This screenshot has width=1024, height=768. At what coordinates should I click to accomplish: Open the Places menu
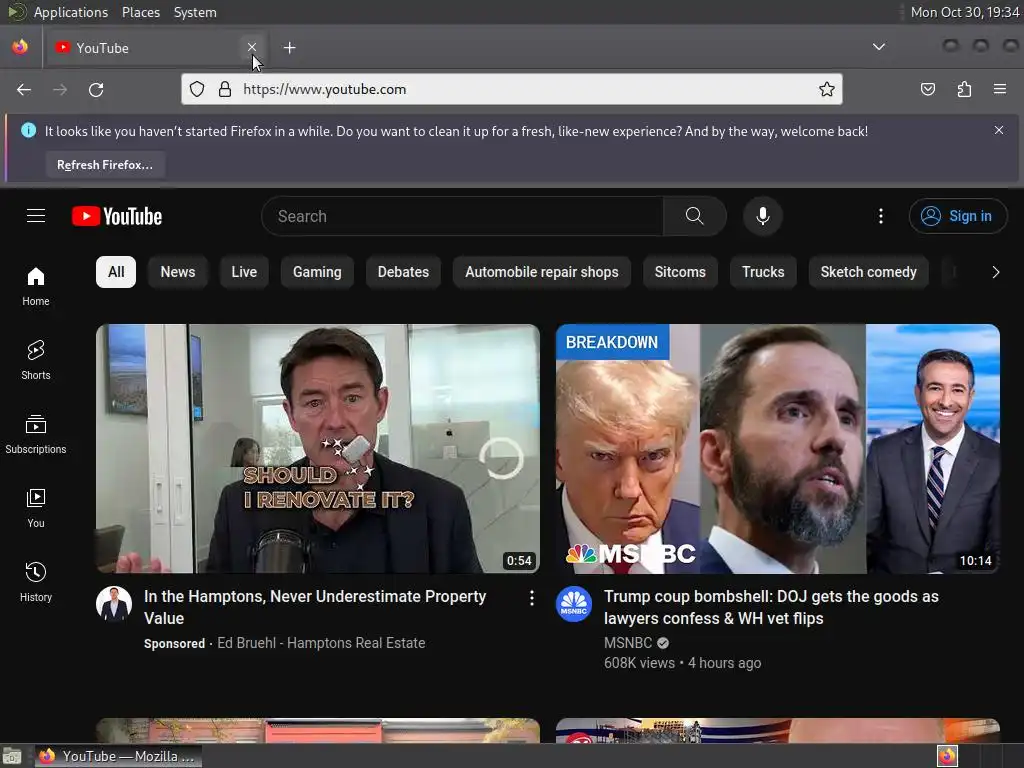click(141, 12)
